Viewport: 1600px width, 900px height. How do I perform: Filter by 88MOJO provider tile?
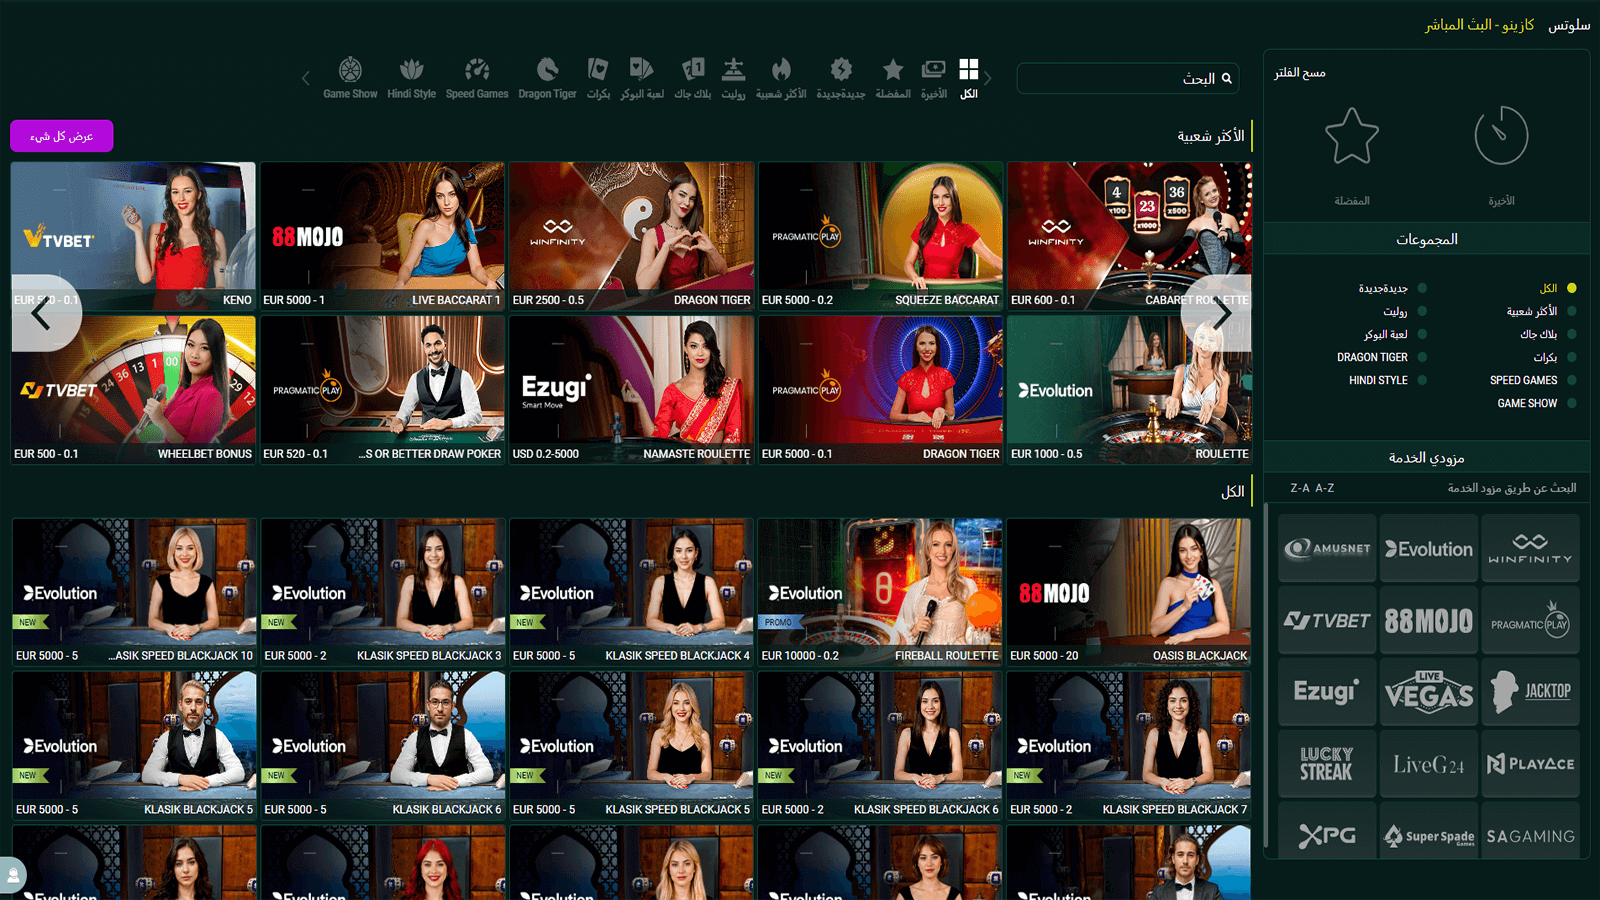[1429, 620]
